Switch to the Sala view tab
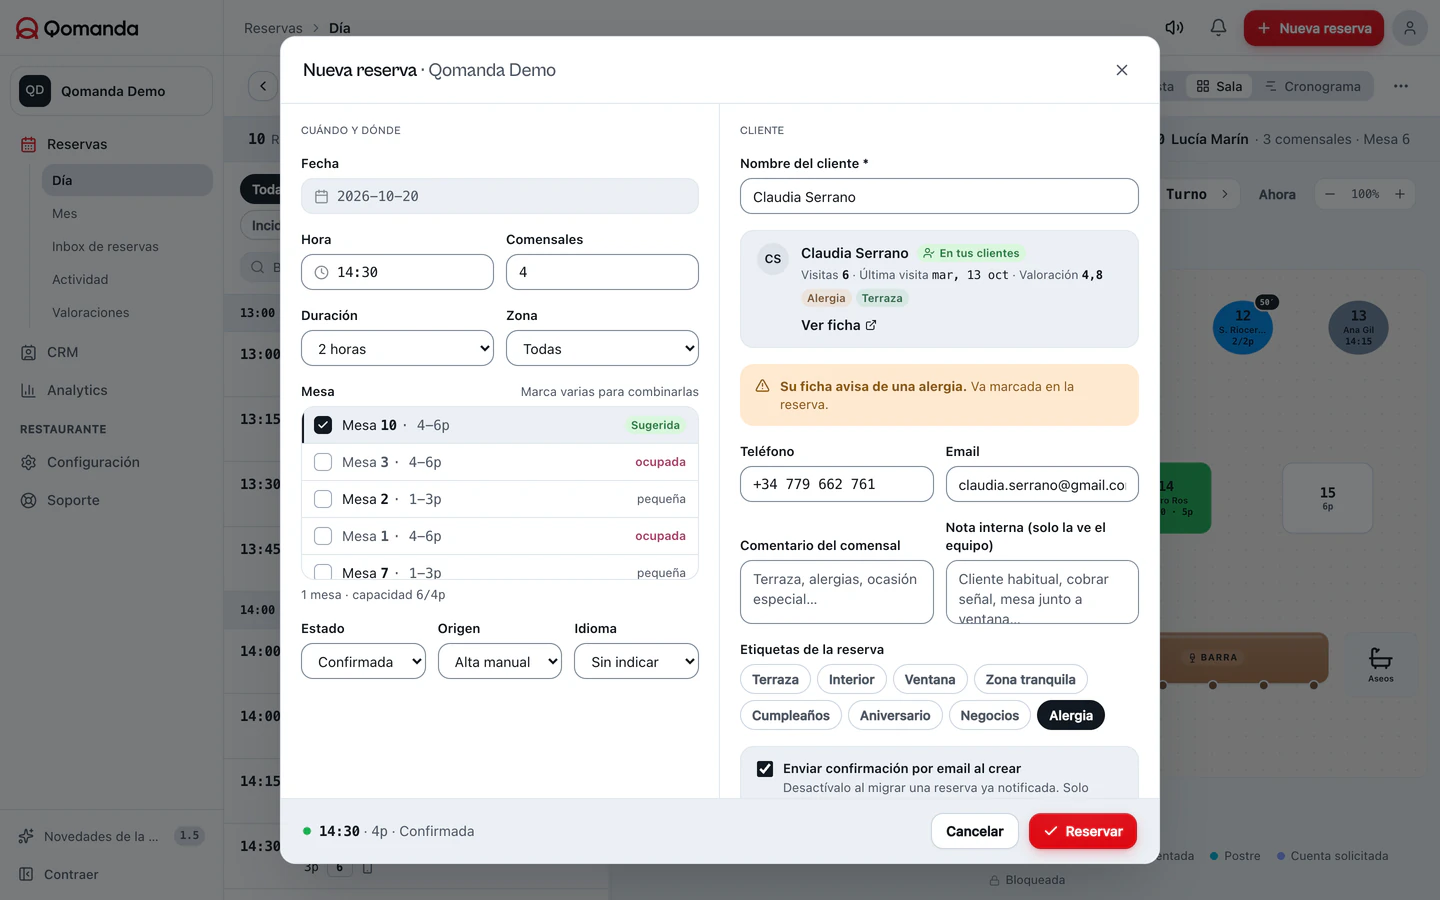Image resolution: width=1440 pixels, height=900 pixels. pyautogui.click(x=1219, y=86)
